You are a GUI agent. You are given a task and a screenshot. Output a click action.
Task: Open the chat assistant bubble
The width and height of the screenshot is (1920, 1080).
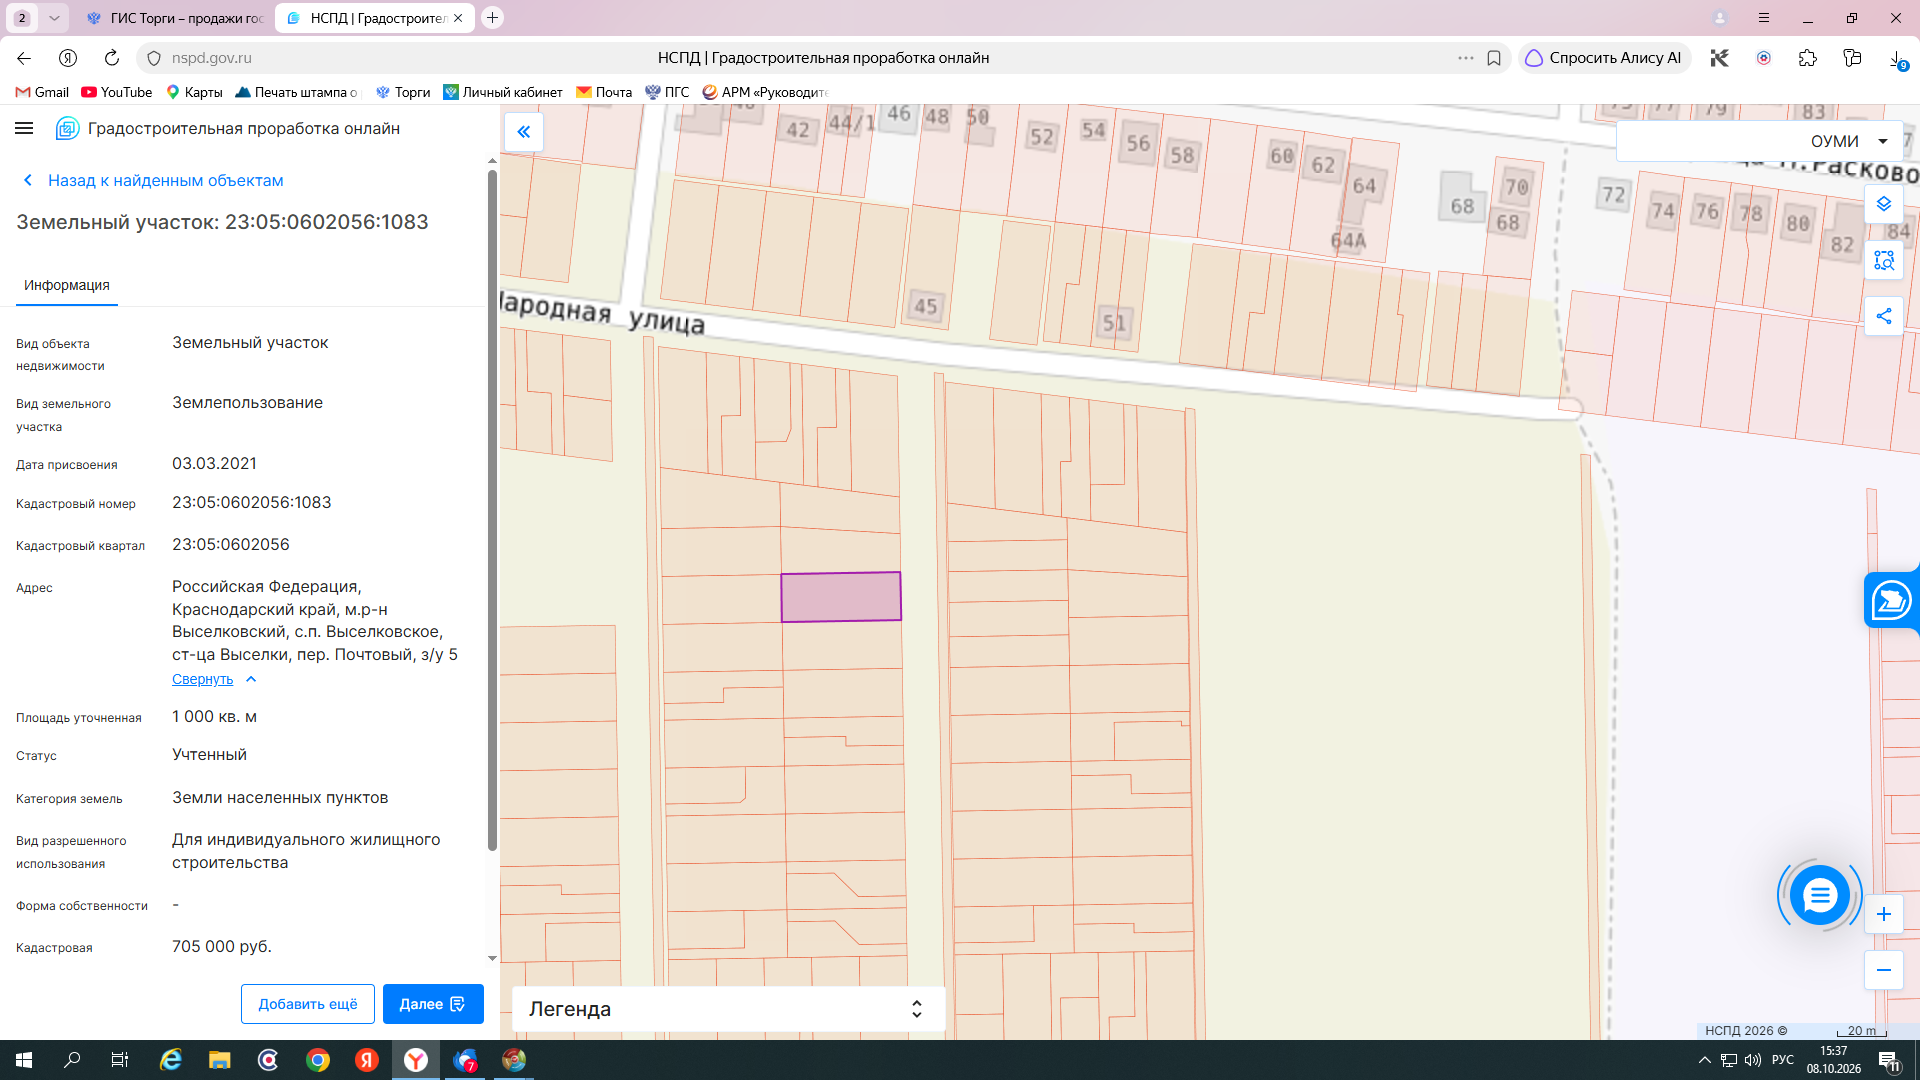(x=1820, y=895)
